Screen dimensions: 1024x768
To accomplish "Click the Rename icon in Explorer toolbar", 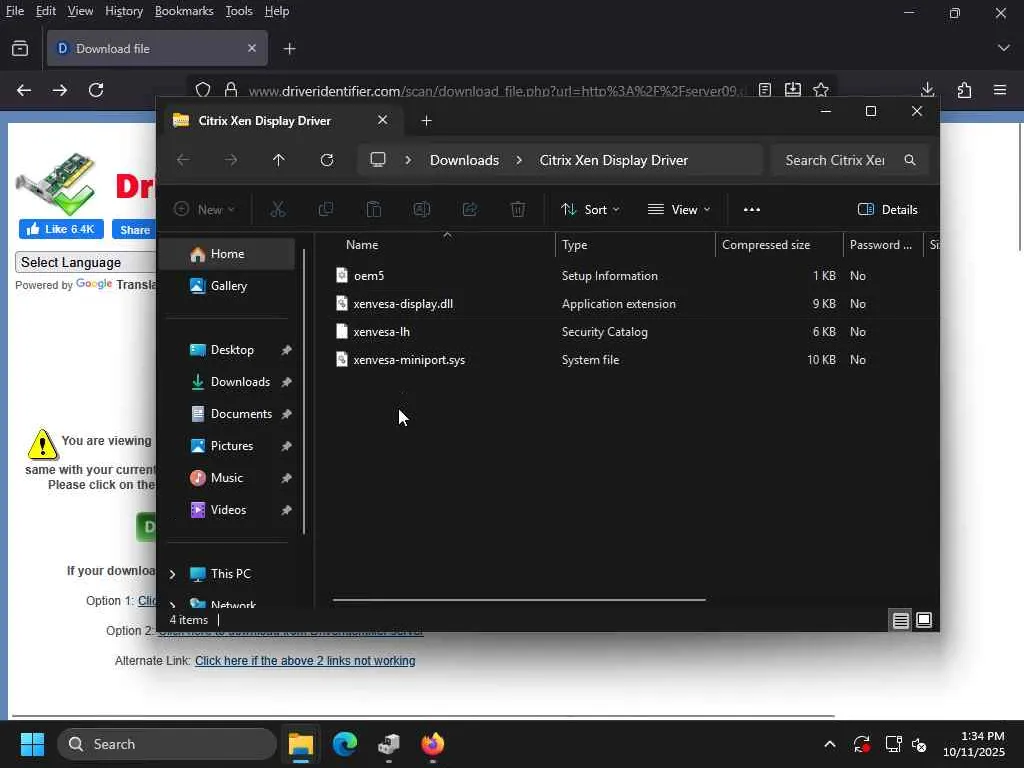I will (421, 209).
